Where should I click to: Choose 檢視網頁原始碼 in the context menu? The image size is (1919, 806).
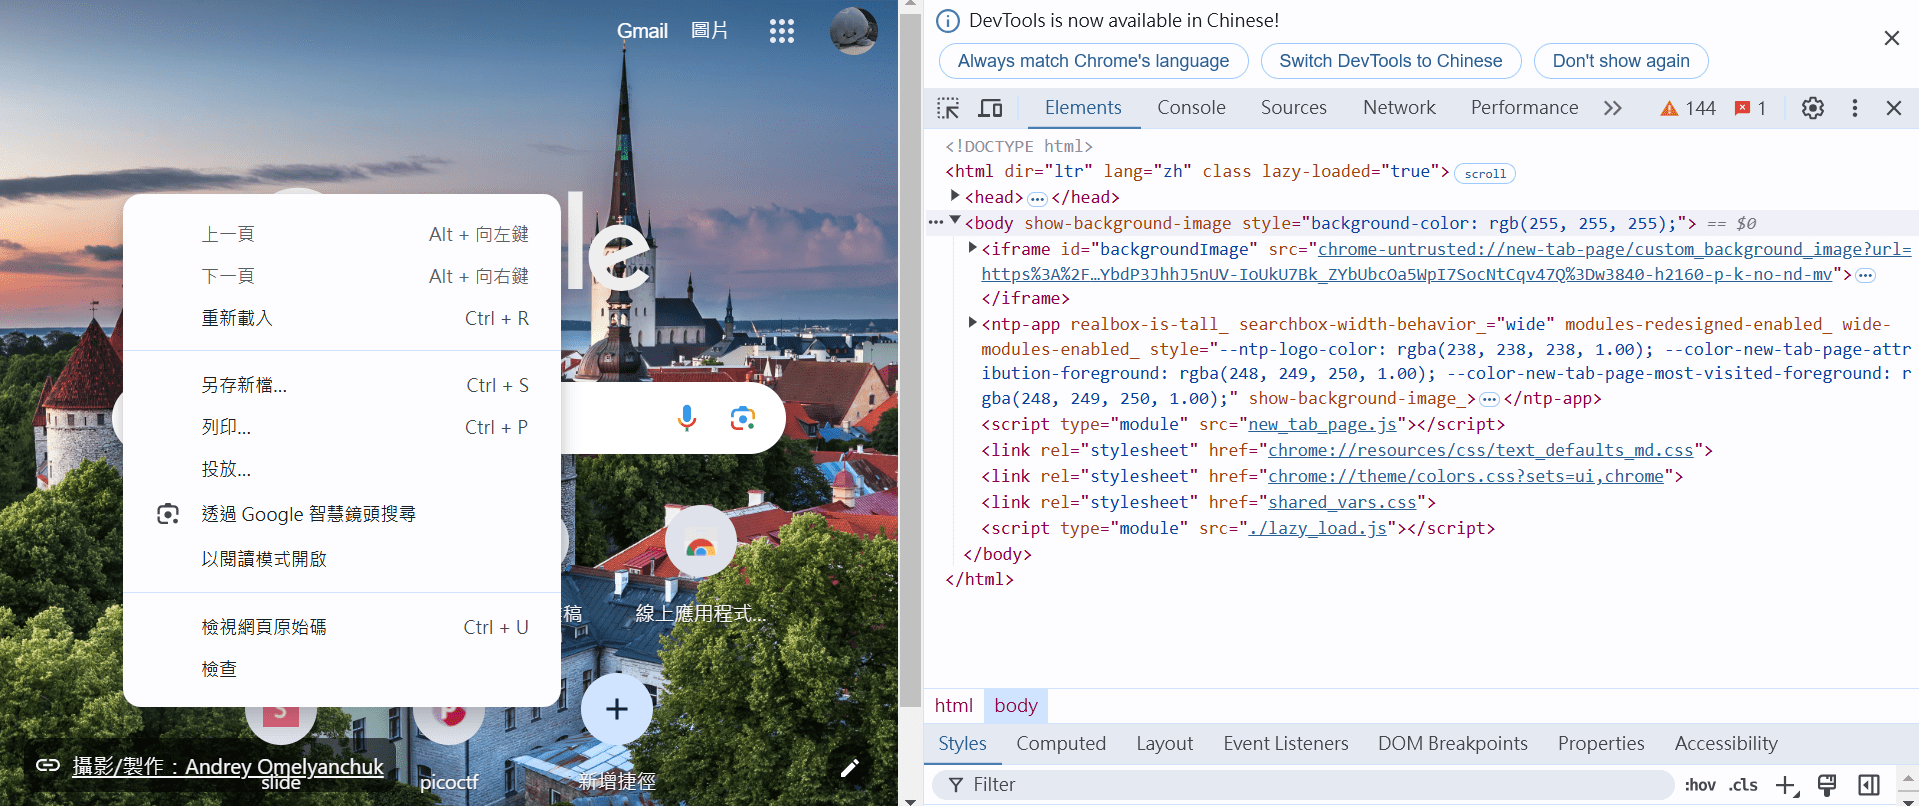(x=342, y=627)
